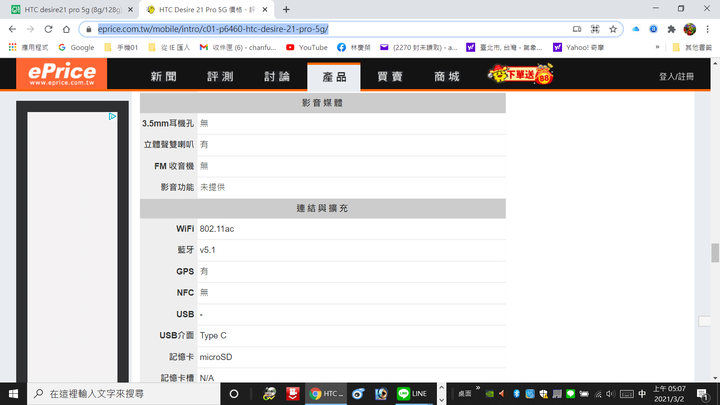Open the Facebook 林慶朗 bookmark
This screenshot has width=720, height=405.
354,47
